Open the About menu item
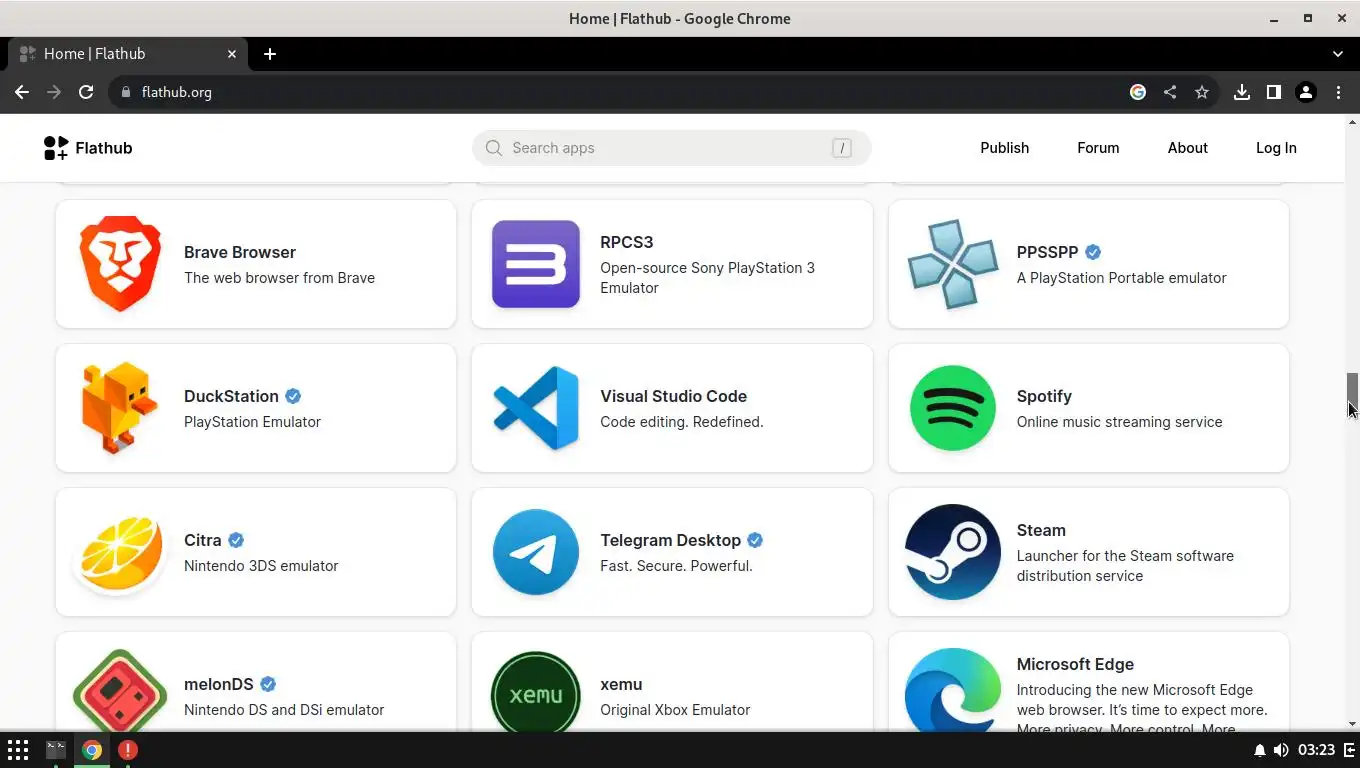Image resolution: width=1360 pixels, height=768 pixels. point(1188,148)
